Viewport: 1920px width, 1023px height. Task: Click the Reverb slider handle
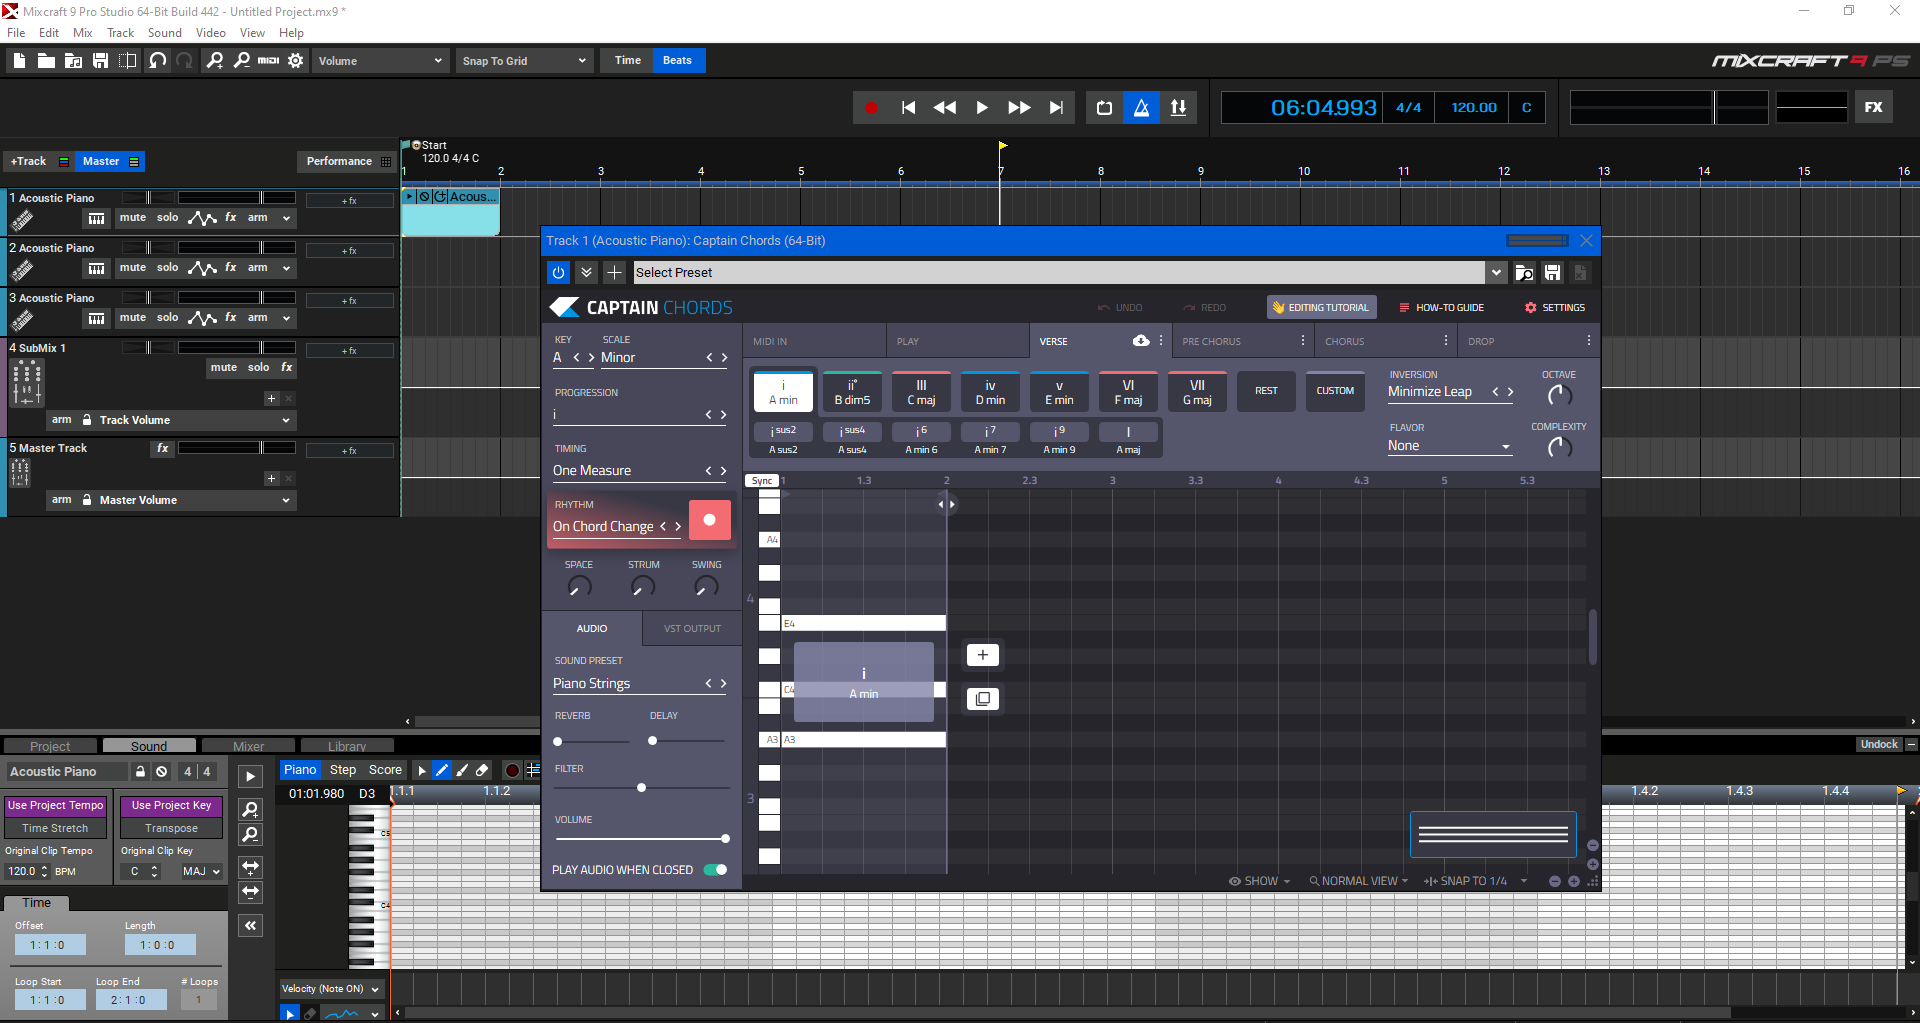[x=558, y=741]
